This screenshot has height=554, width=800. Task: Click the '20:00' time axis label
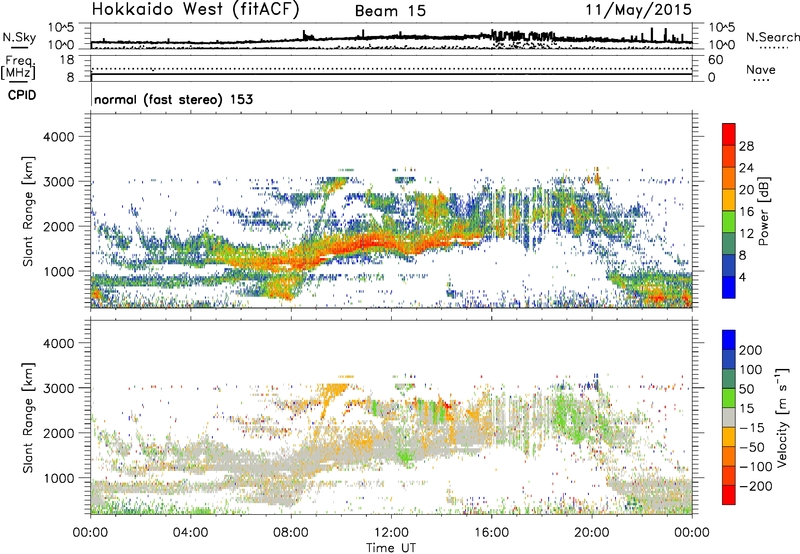[592, 533]
